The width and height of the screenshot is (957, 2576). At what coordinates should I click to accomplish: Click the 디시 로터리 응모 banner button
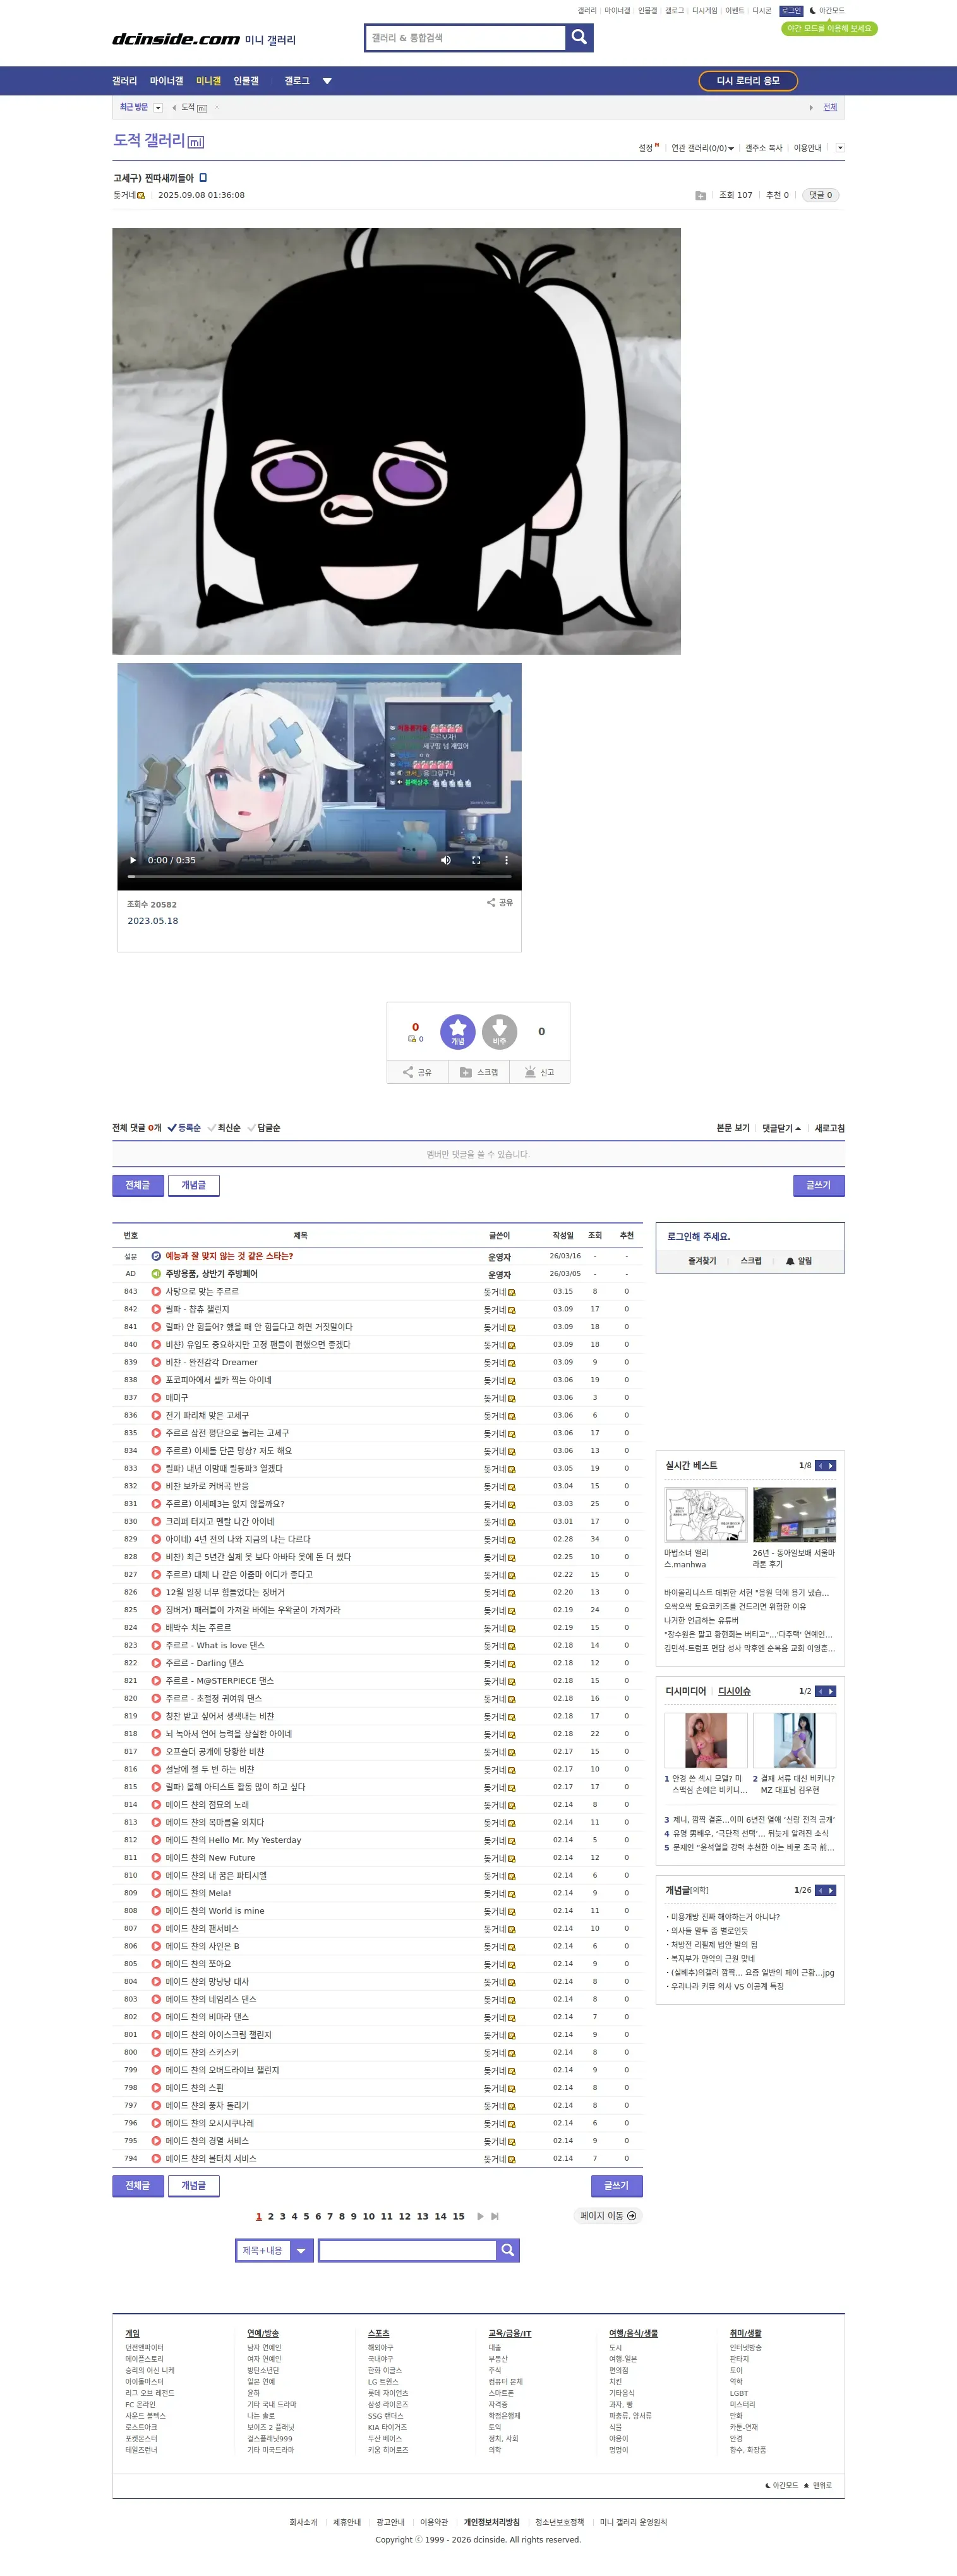click(x=748, y=81)
